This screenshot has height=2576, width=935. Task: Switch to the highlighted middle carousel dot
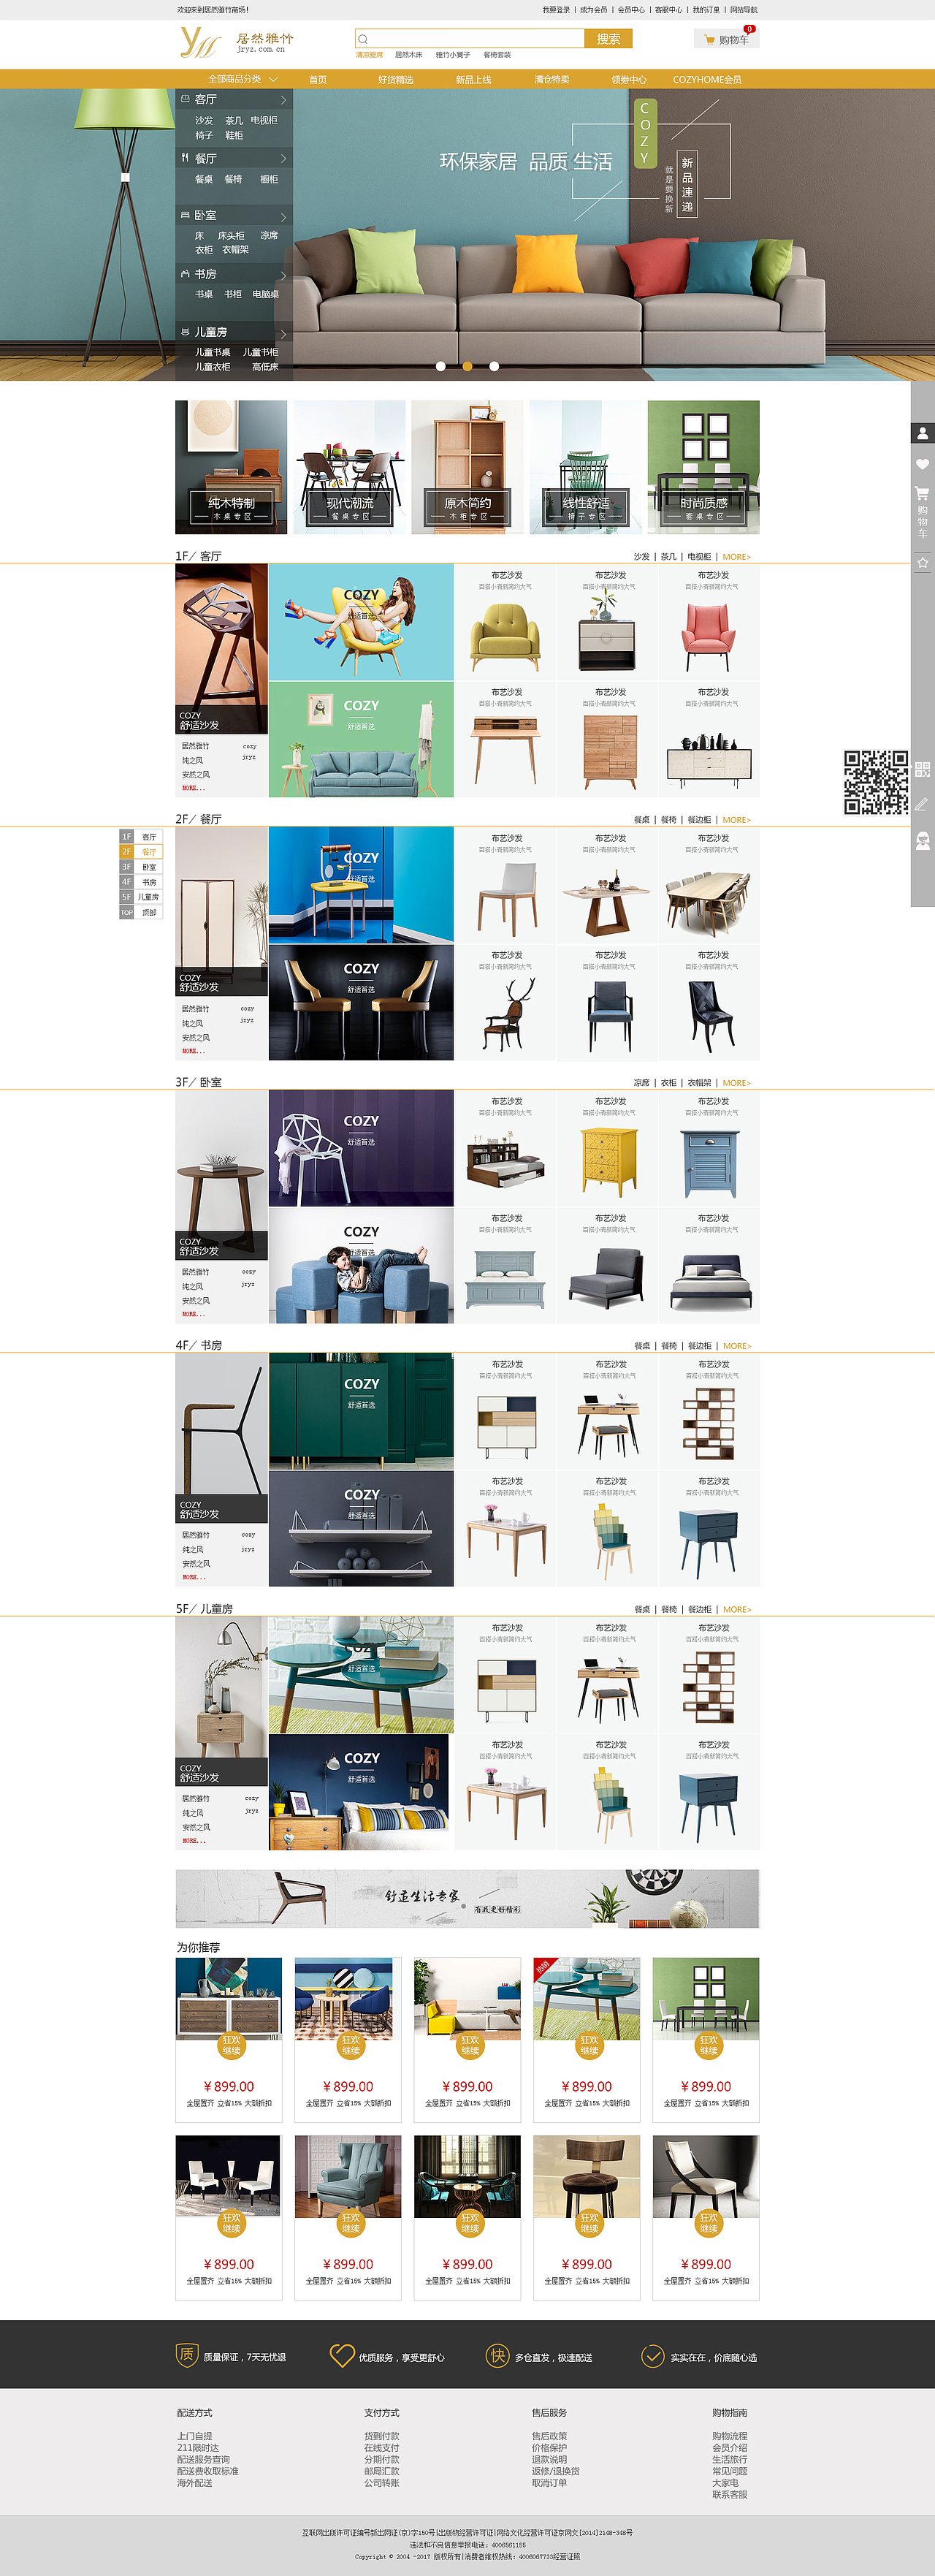[x=467, y=366]
